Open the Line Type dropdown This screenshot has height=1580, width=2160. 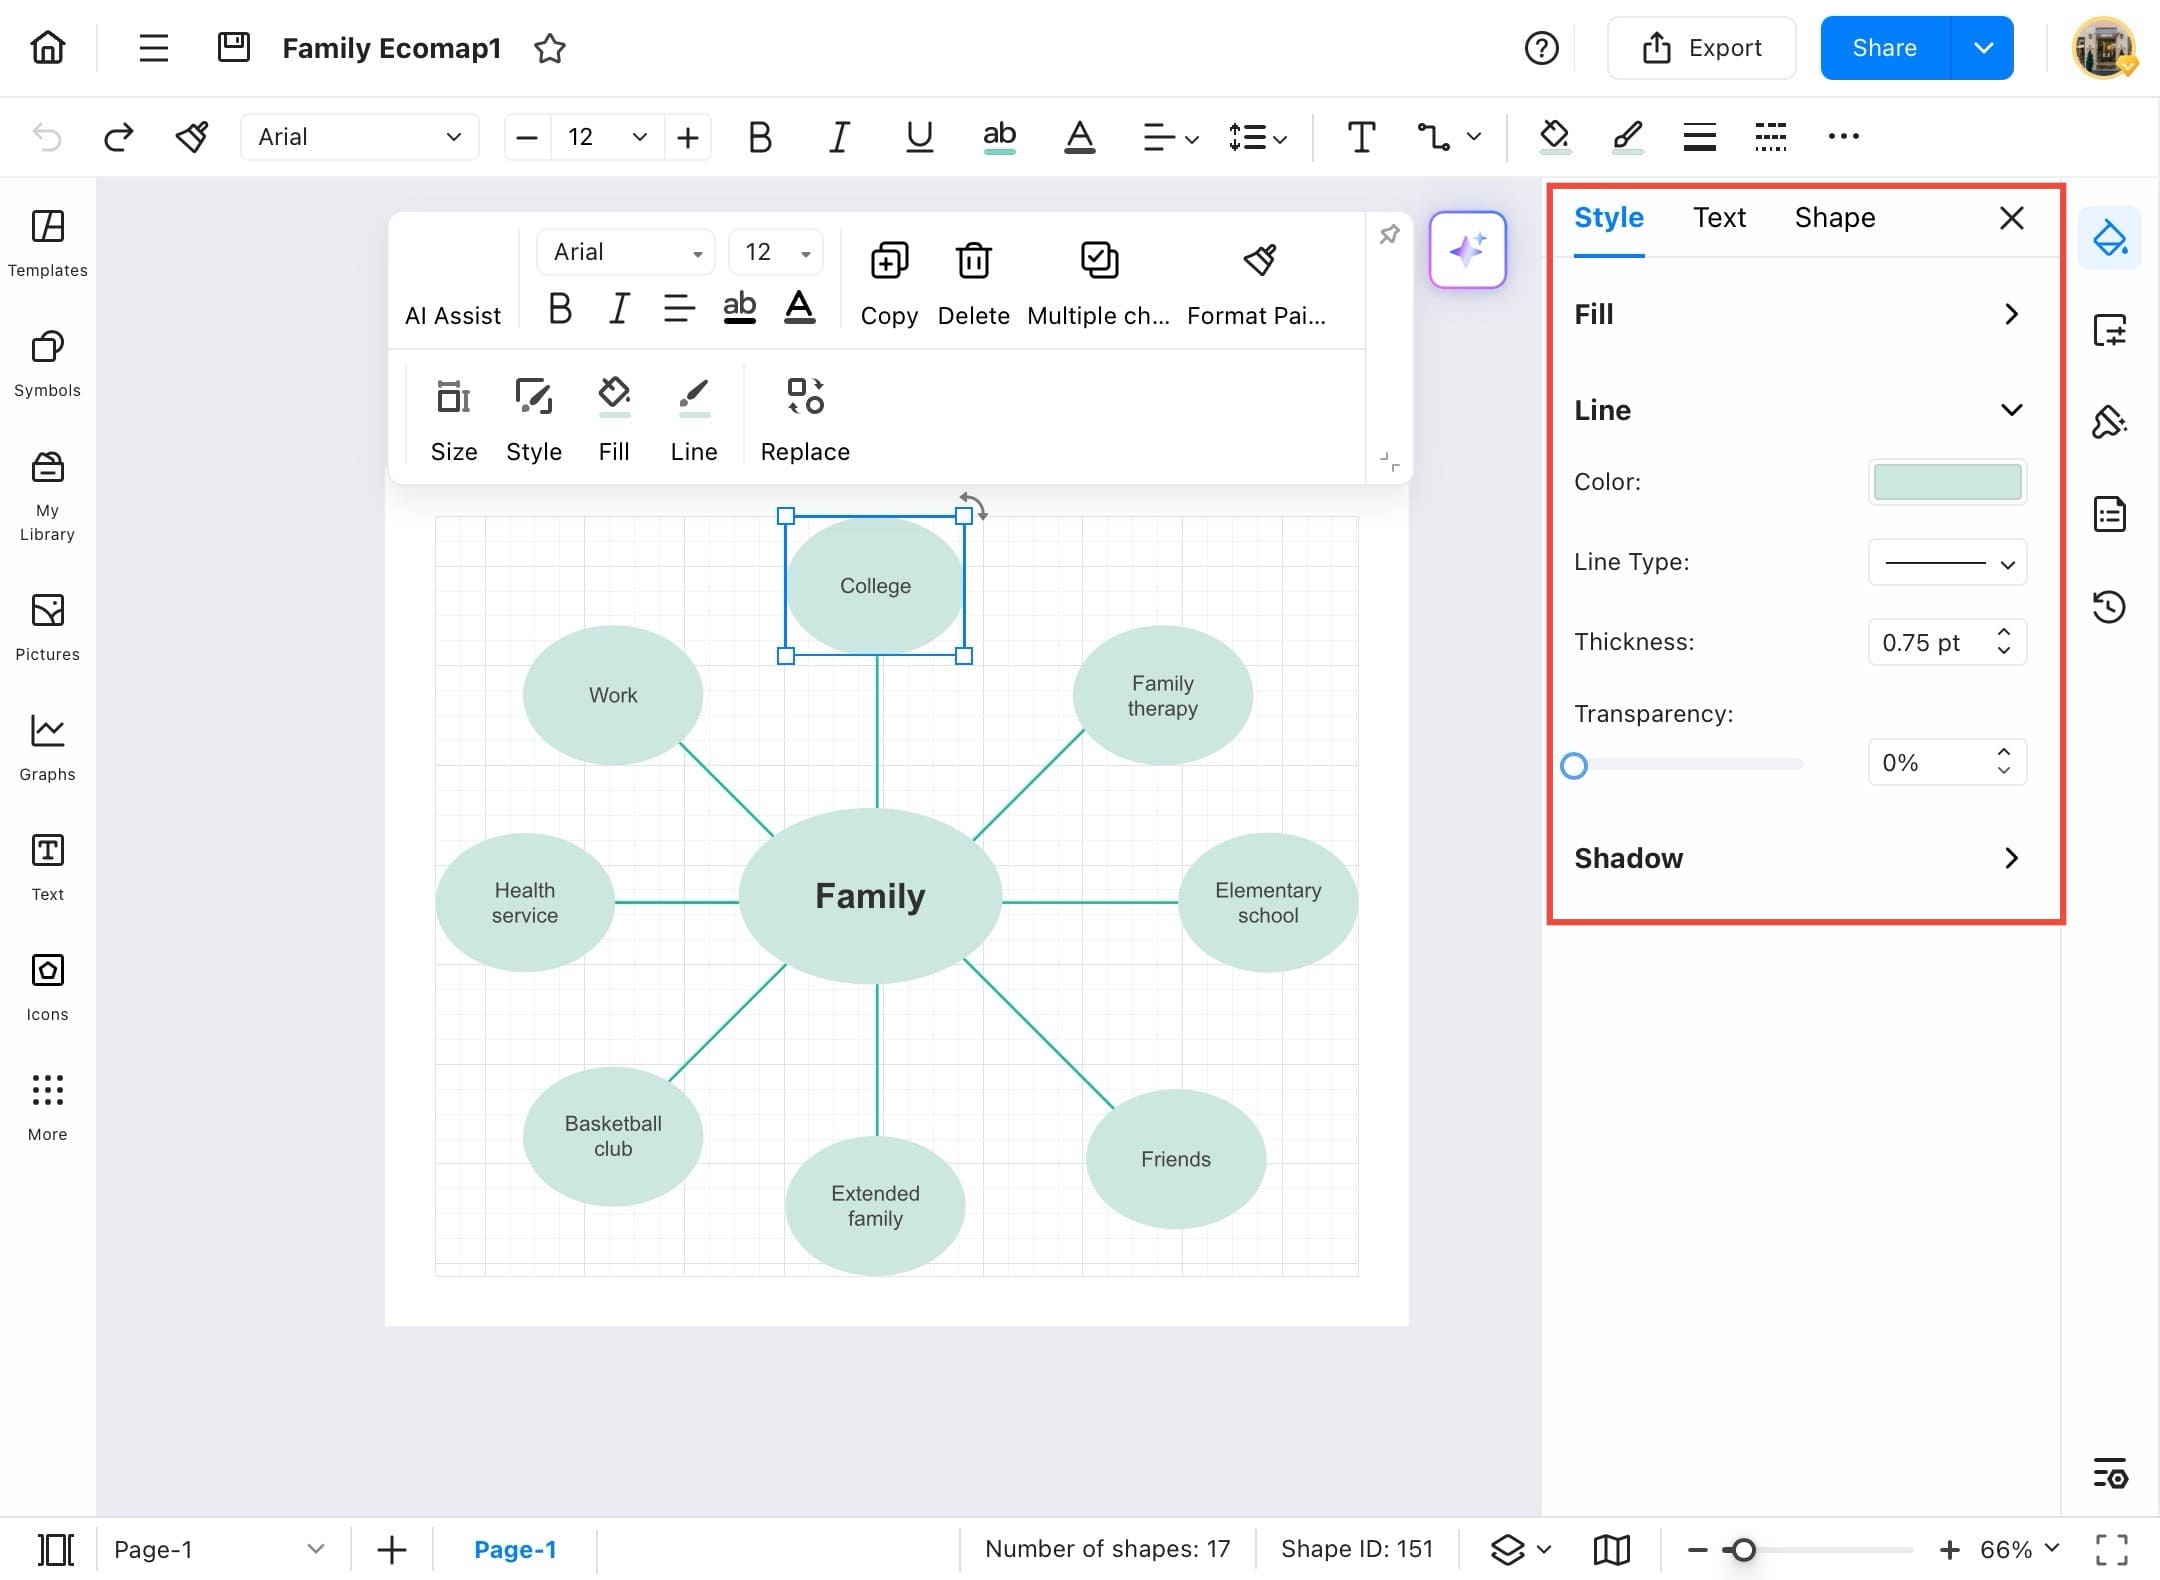coord(1946,563)
